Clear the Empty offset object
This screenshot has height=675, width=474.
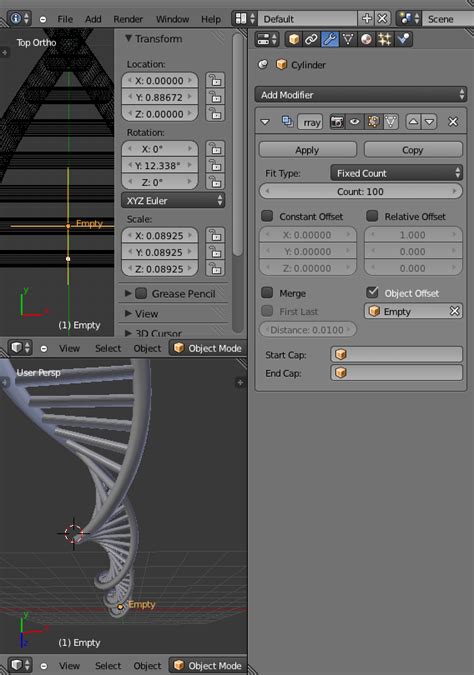click(455, 311)
